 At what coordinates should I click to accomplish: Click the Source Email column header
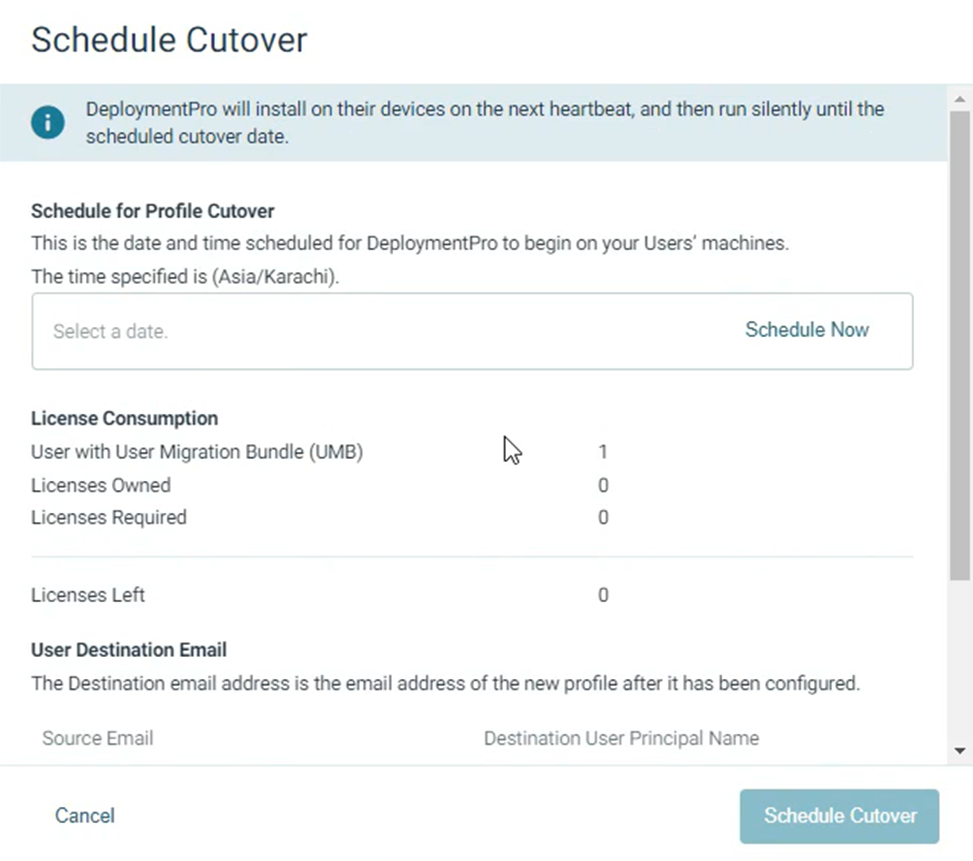[97, 739]
